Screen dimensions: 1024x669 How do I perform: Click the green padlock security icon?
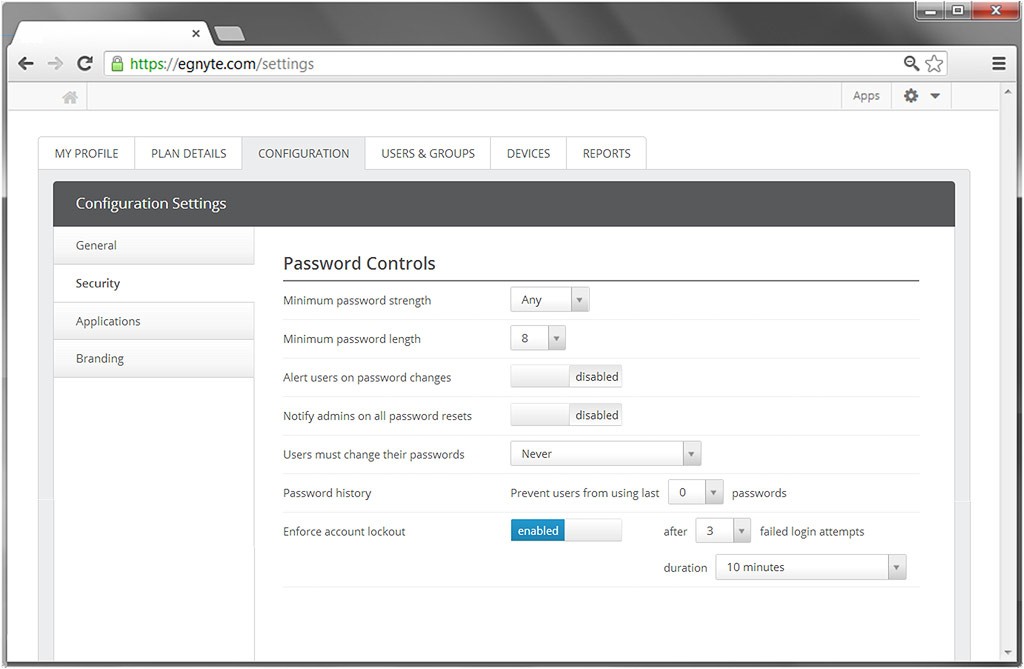[x=117, y=63]
